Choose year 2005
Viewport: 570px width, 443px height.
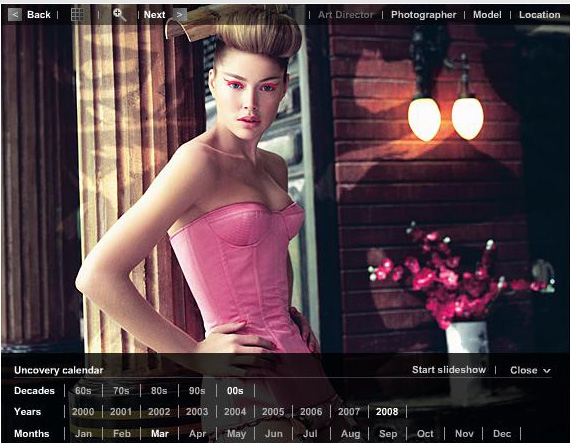(273, 412)
